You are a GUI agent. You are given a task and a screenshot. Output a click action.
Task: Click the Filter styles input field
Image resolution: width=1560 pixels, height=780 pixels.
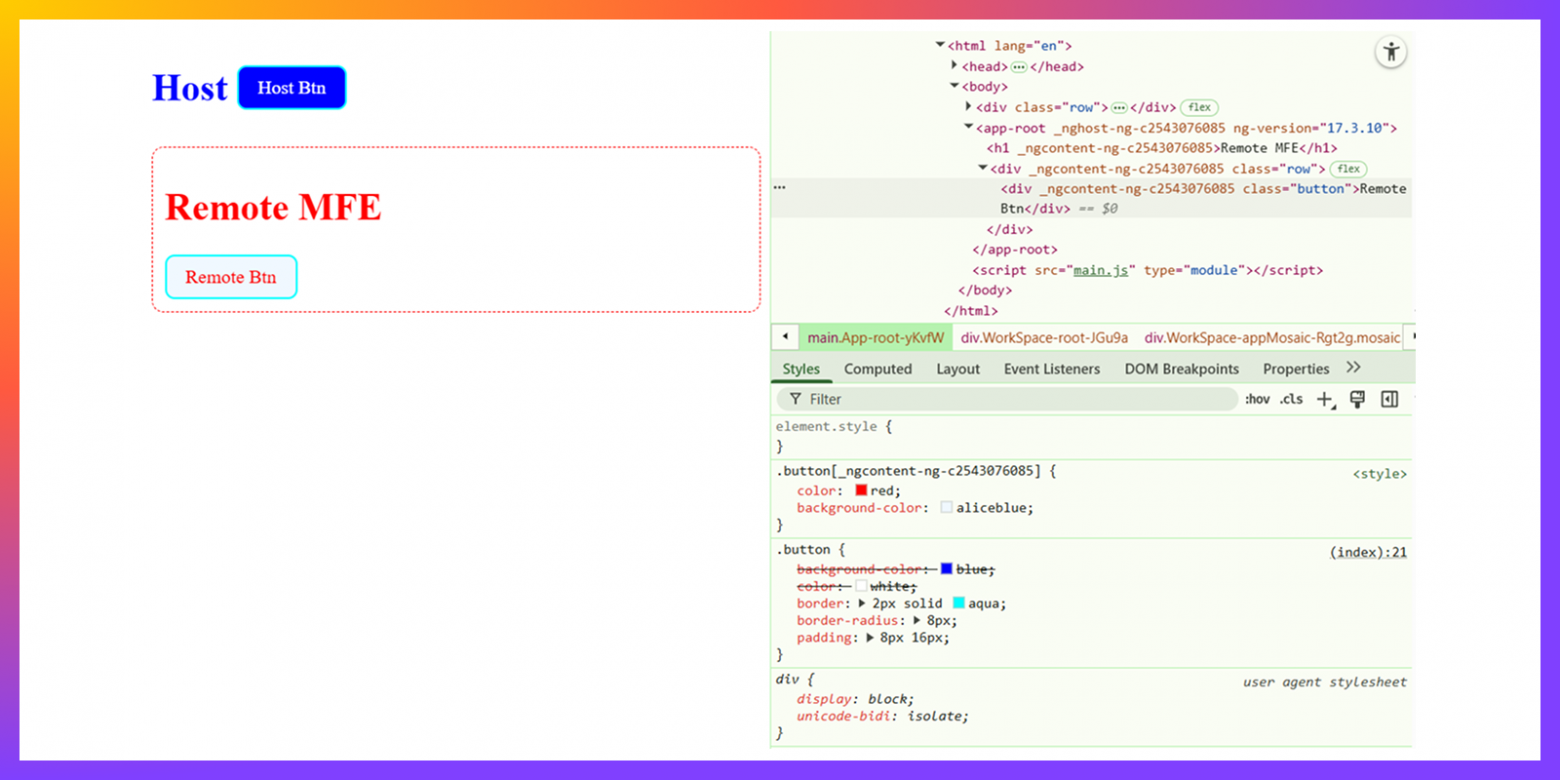coord(1010,399)
